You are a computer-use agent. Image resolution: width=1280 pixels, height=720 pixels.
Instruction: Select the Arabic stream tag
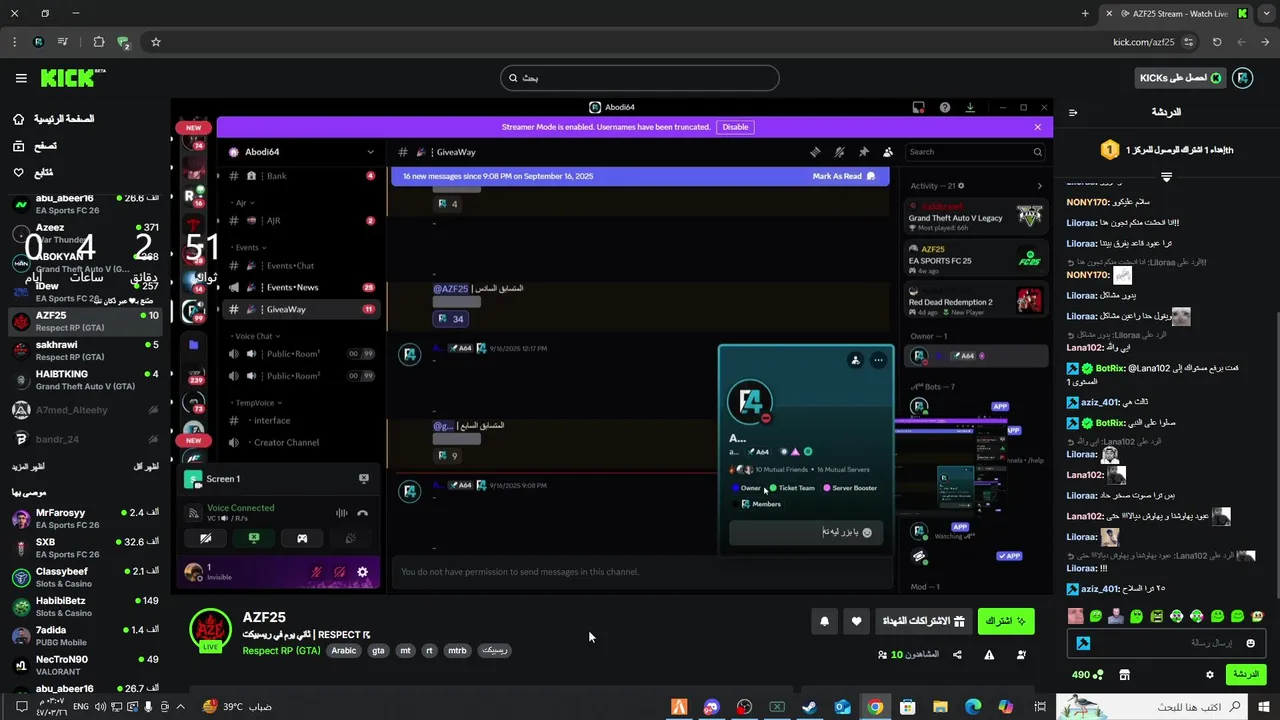click(344, 650)
